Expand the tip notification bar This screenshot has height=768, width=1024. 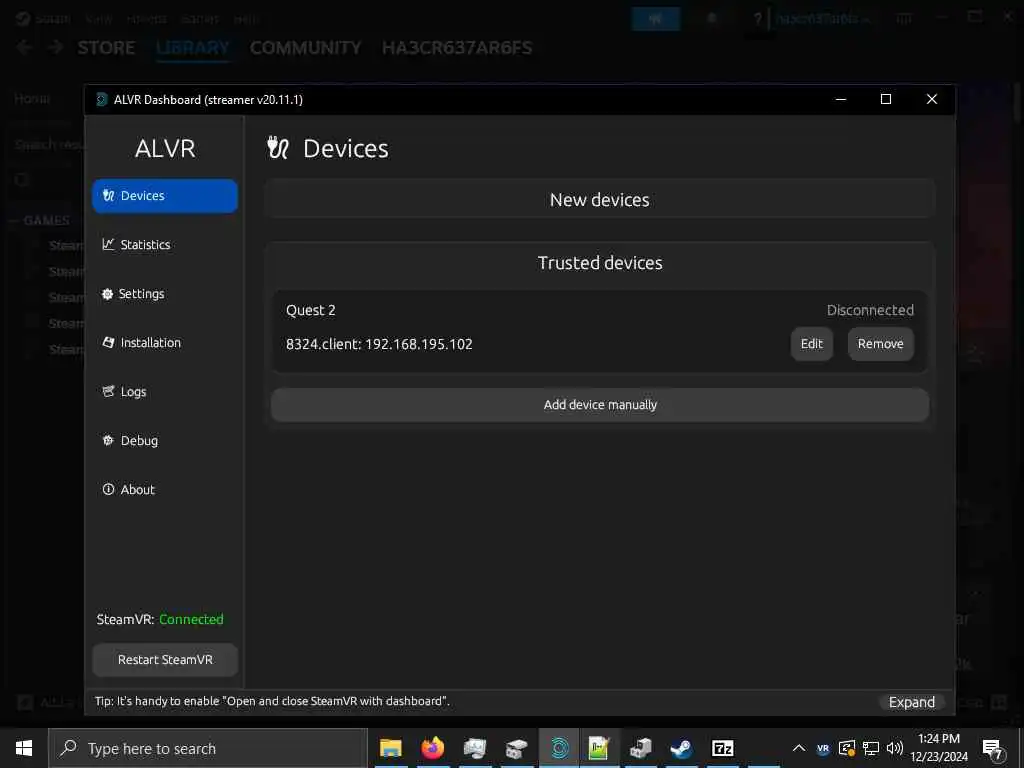pyautogui.click(x=912, y=702)
